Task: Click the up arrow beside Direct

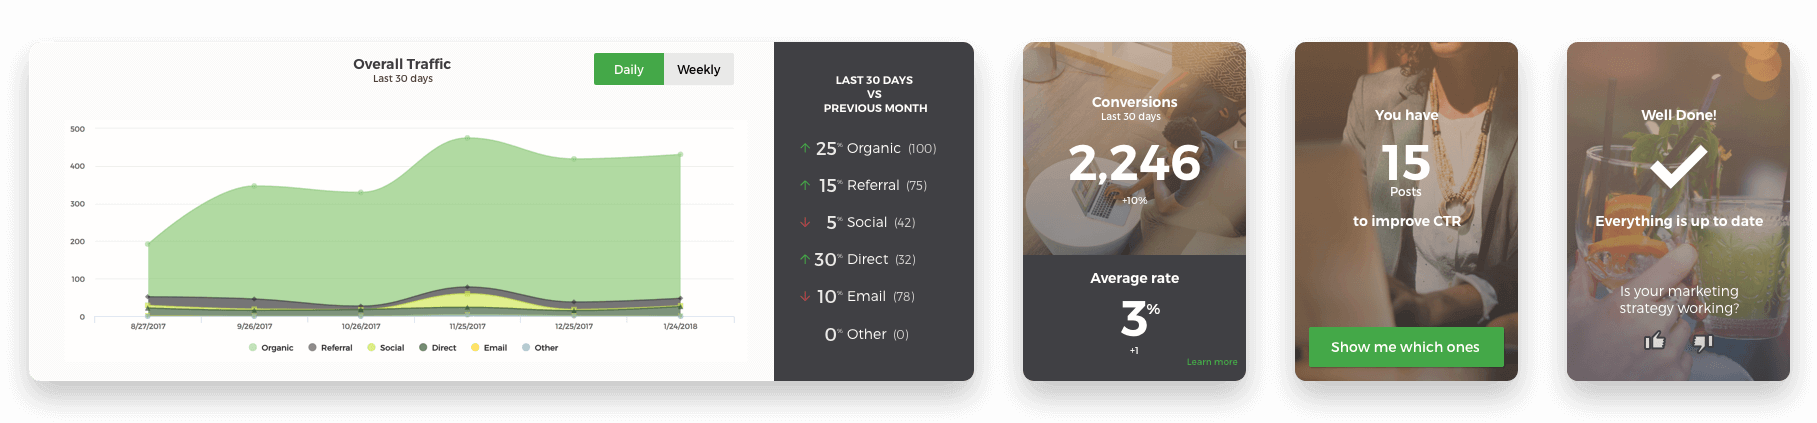Action: click(805, 259)
